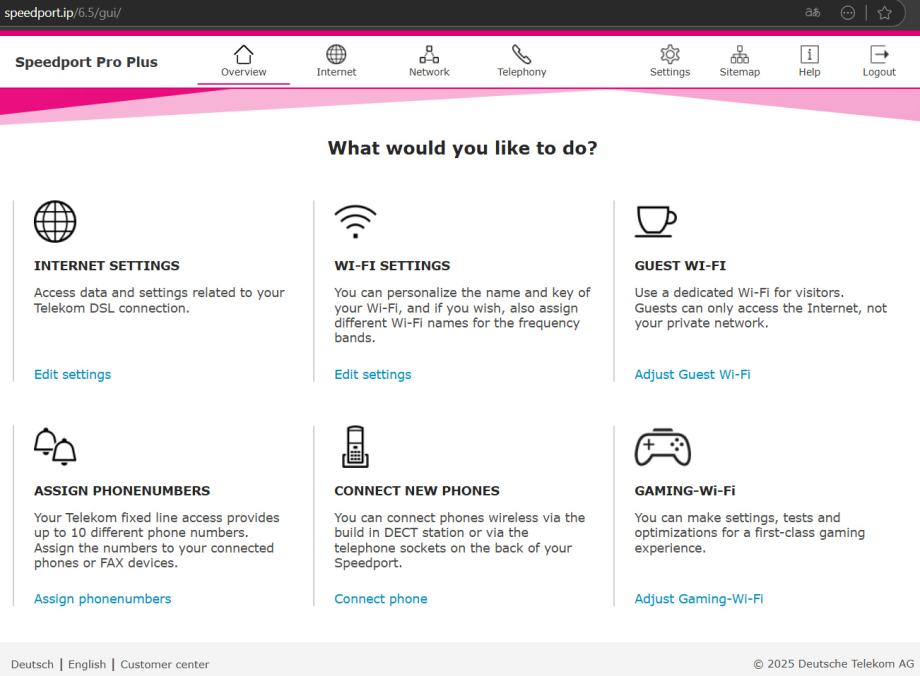The height and width of the screenshot is (676, 920).
Task: Click the Telephony handset icon
Action: click(521, 54)
